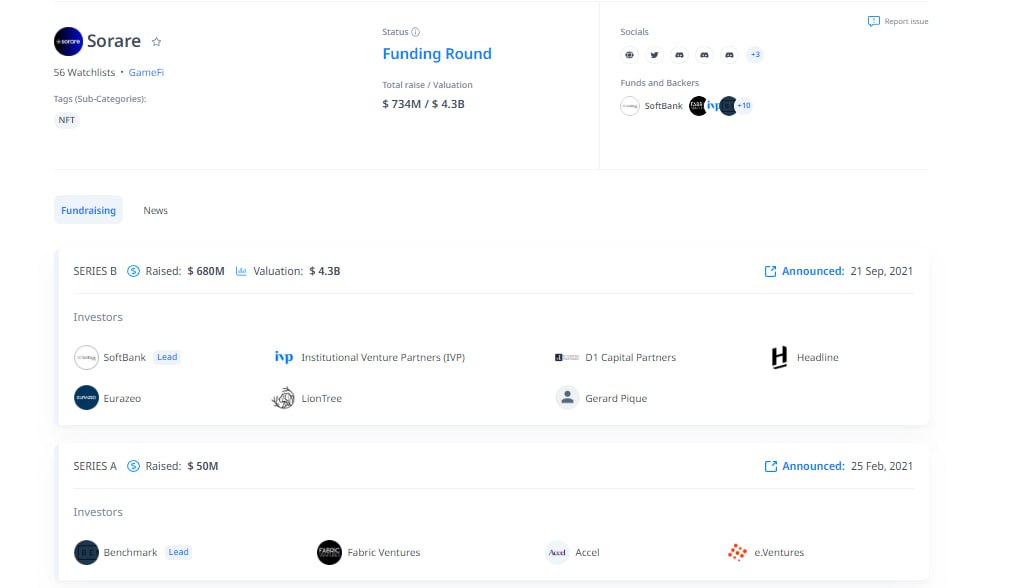Open the Funding Round status link
This screenshot has width=1024, height=588.
[x=437, y=54]
